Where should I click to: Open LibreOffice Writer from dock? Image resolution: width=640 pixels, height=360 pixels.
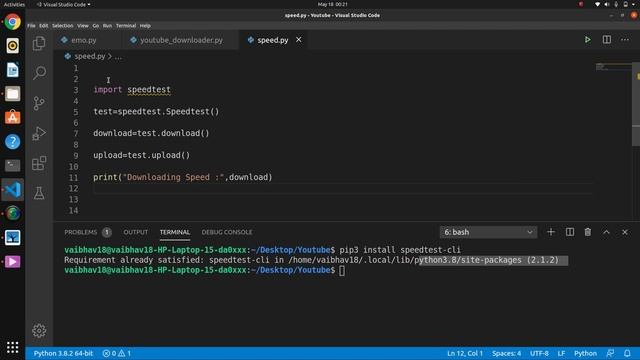13,70
